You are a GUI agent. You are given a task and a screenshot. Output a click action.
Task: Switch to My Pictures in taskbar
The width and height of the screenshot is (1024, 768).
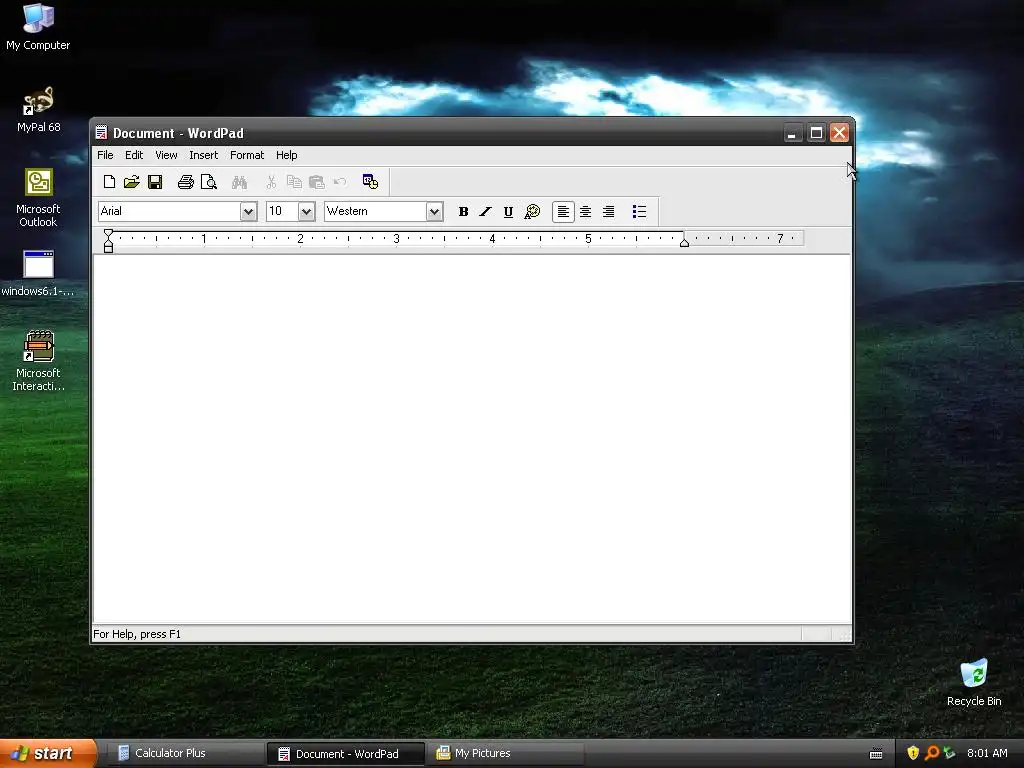(x=505, y=754)
